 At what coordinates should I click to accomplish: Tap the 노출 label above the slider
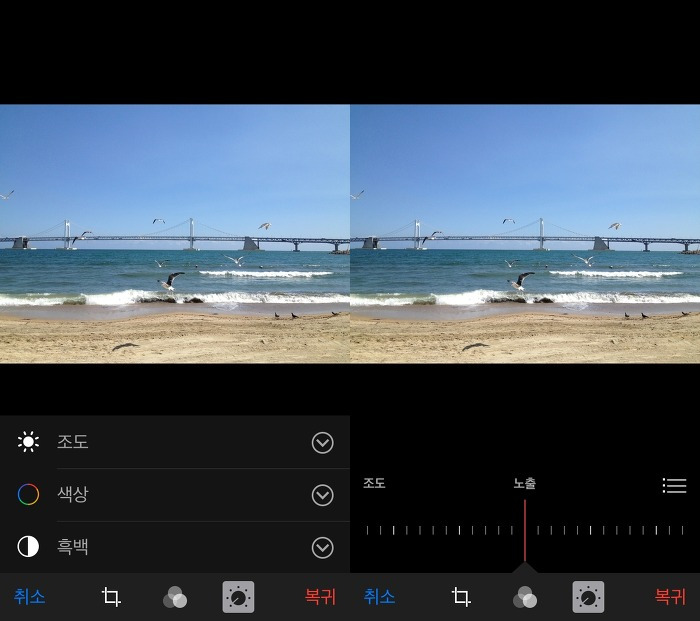pos(525,483)
